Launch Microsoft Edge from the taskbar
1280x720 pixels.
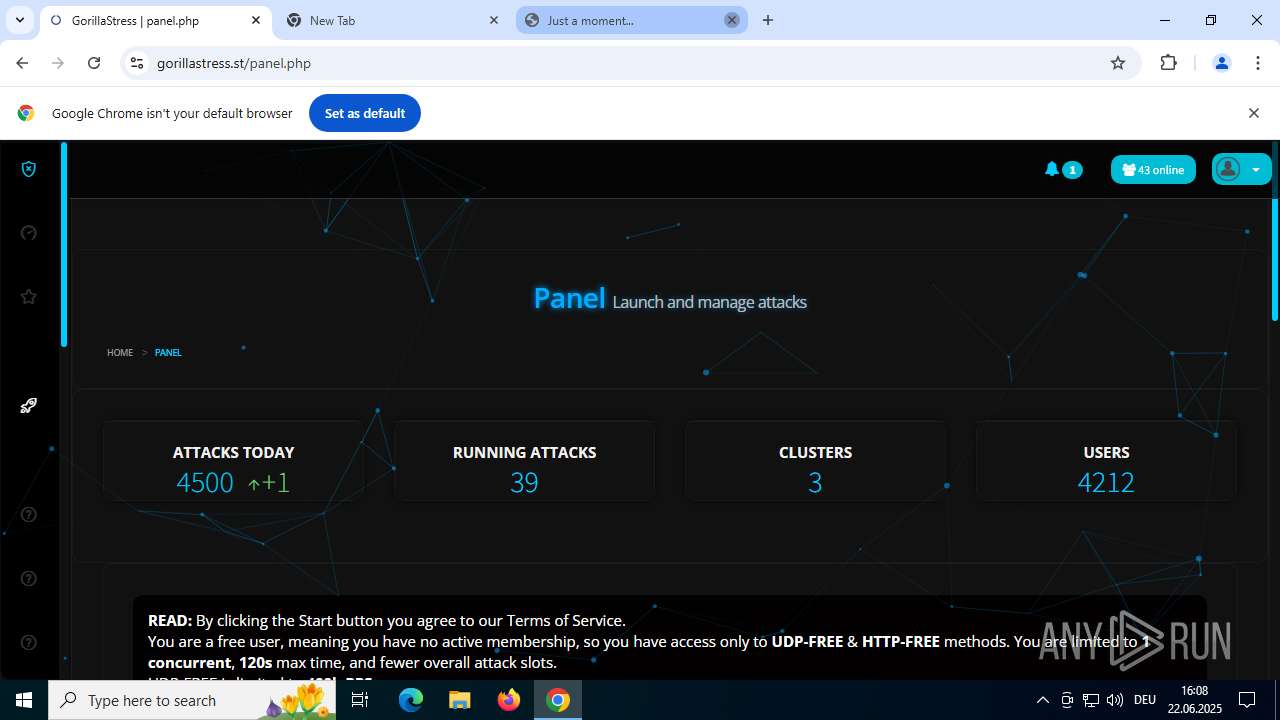(411, 700)
